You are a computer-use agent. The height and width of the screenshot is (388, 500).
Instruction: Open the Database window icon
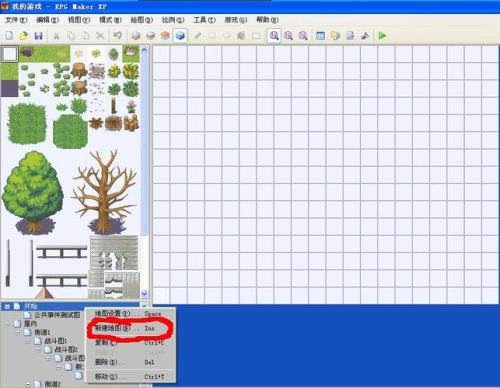tap(320, 35)
